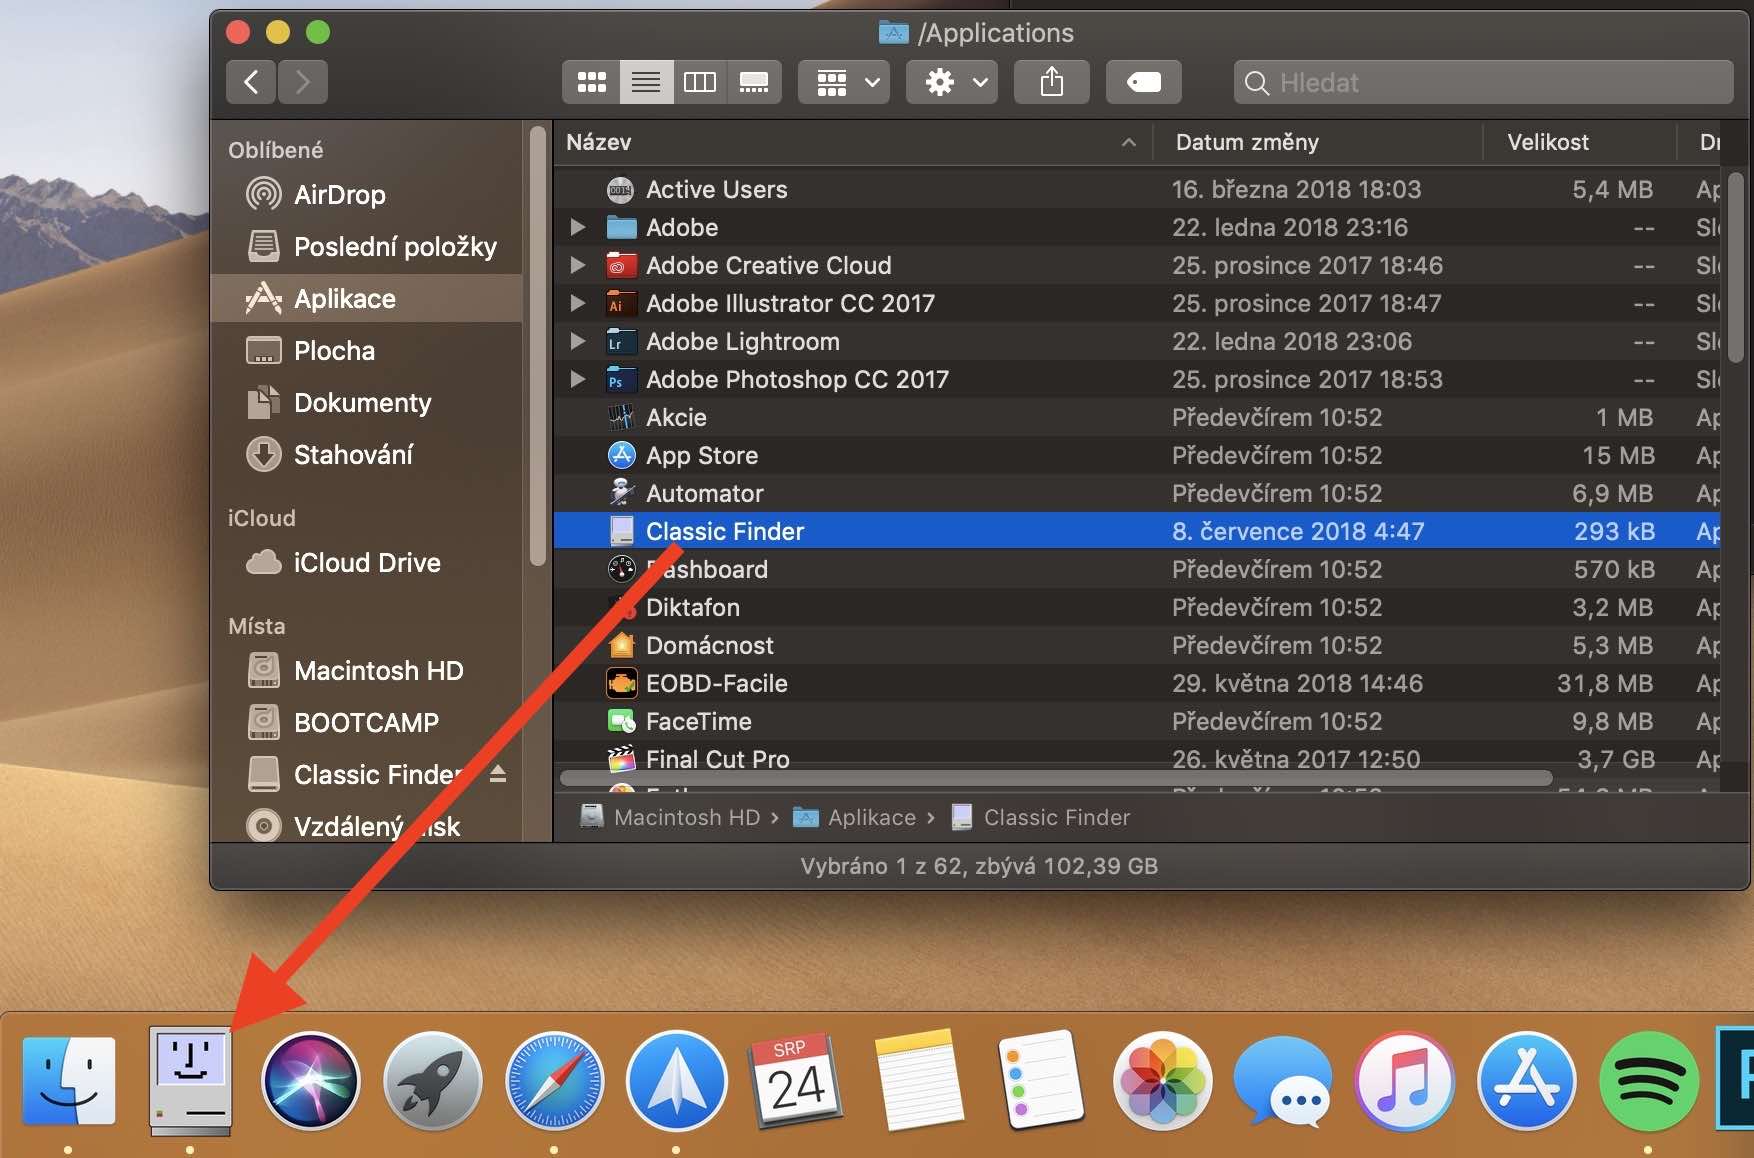Sort by Datum změny column header
This screenshot has width=1754, height=1158.
click(1246, 142)
